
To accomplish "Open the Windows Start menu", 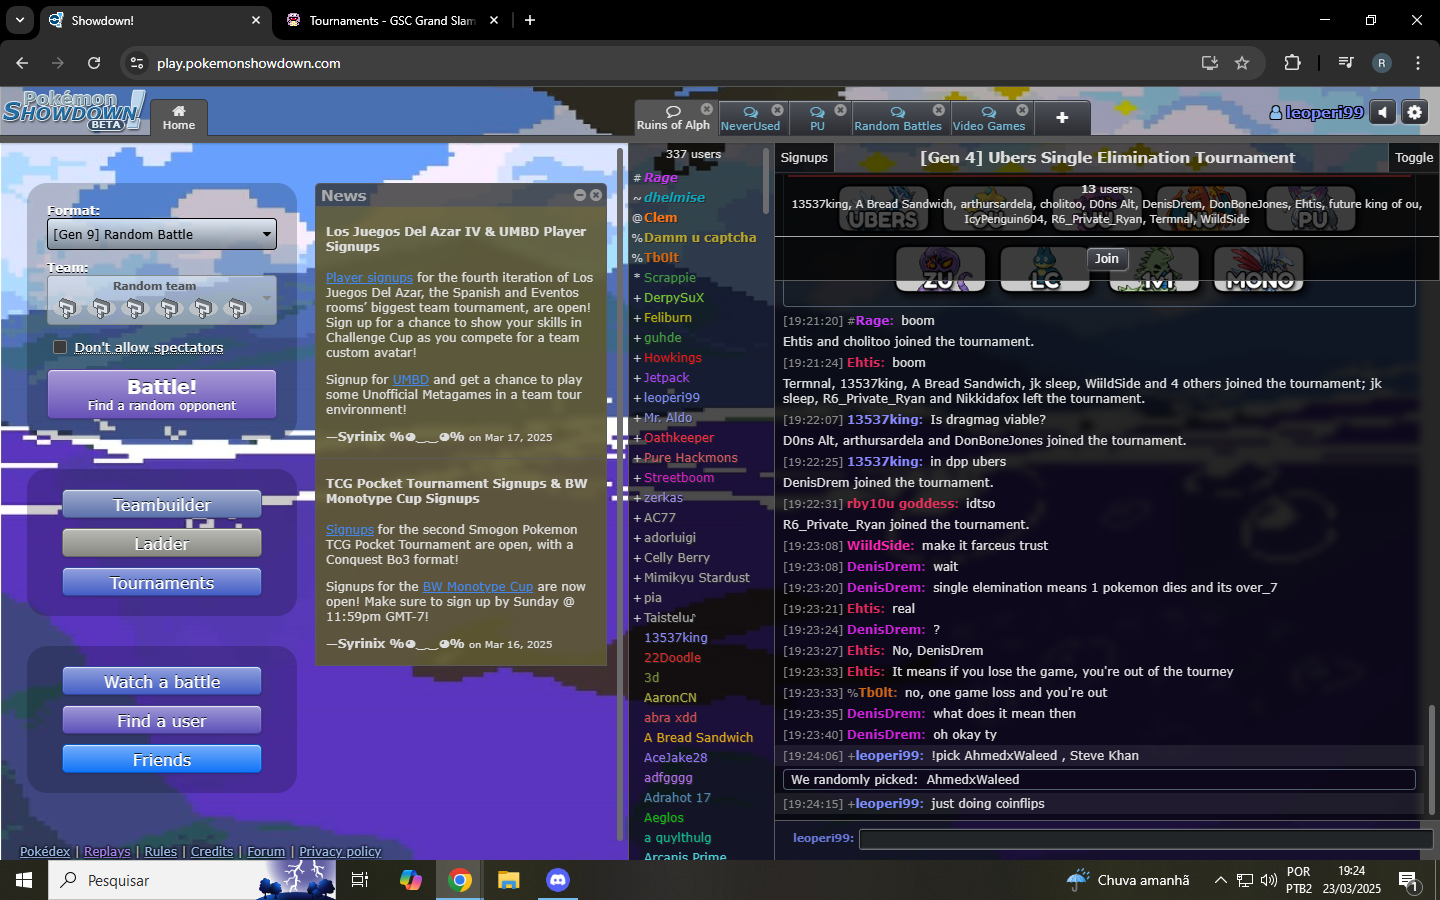I will pos(24,880).
